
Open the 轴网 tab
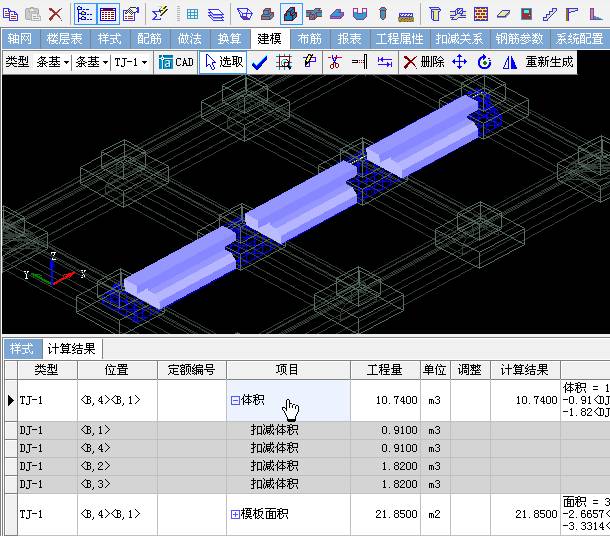point(20,39)
